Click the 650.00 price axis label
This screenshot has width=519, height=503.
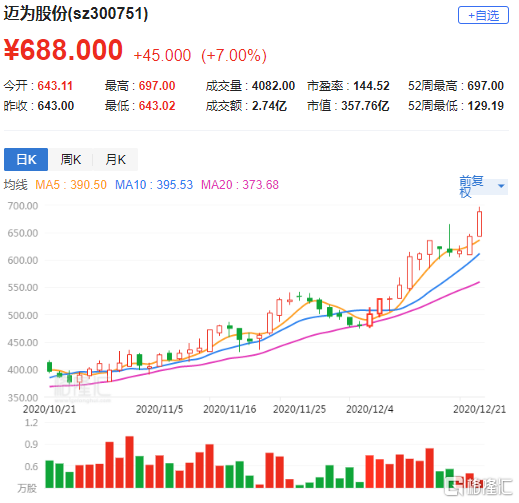23,233
